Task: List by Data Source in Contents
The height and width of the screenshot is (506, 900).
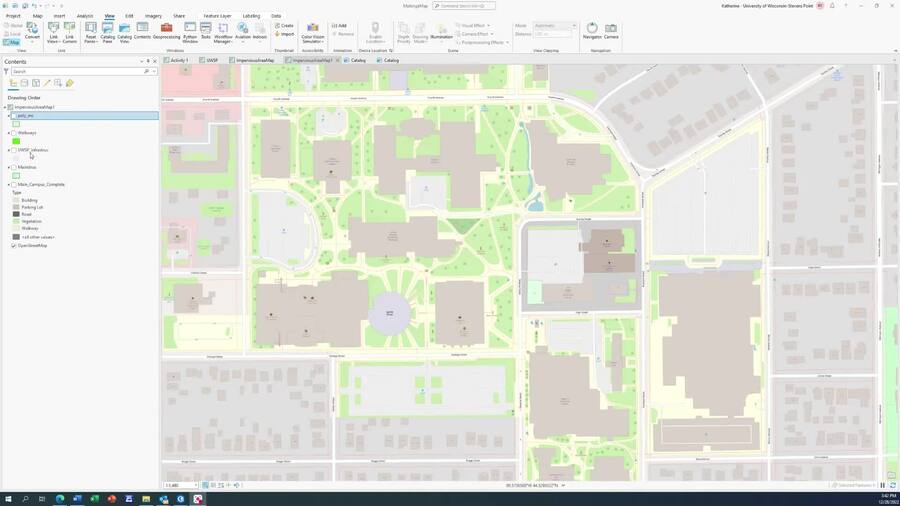Action: click(24, 83)
